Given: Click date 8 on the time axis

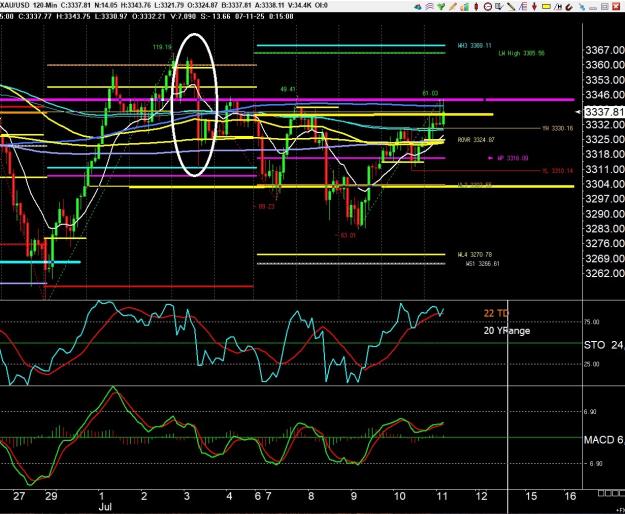Looking at the screenshot, I should tap(311, 496).
